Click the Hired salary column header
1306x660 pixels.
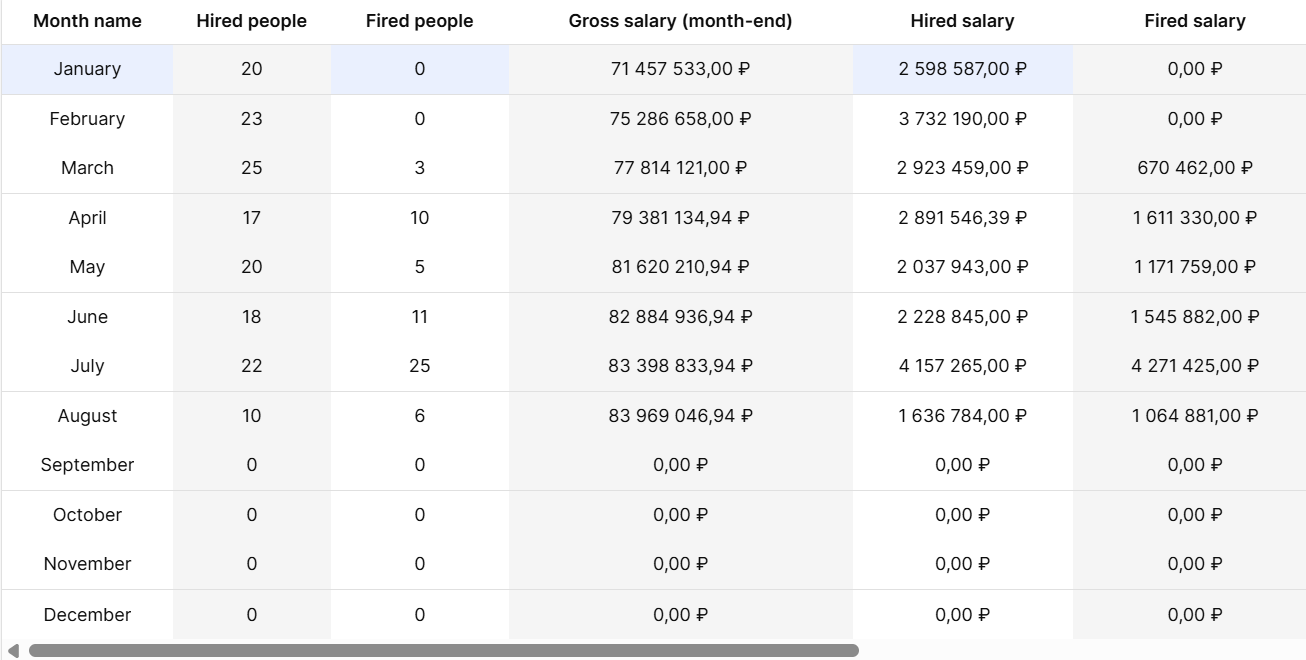(x=962, y=21)
